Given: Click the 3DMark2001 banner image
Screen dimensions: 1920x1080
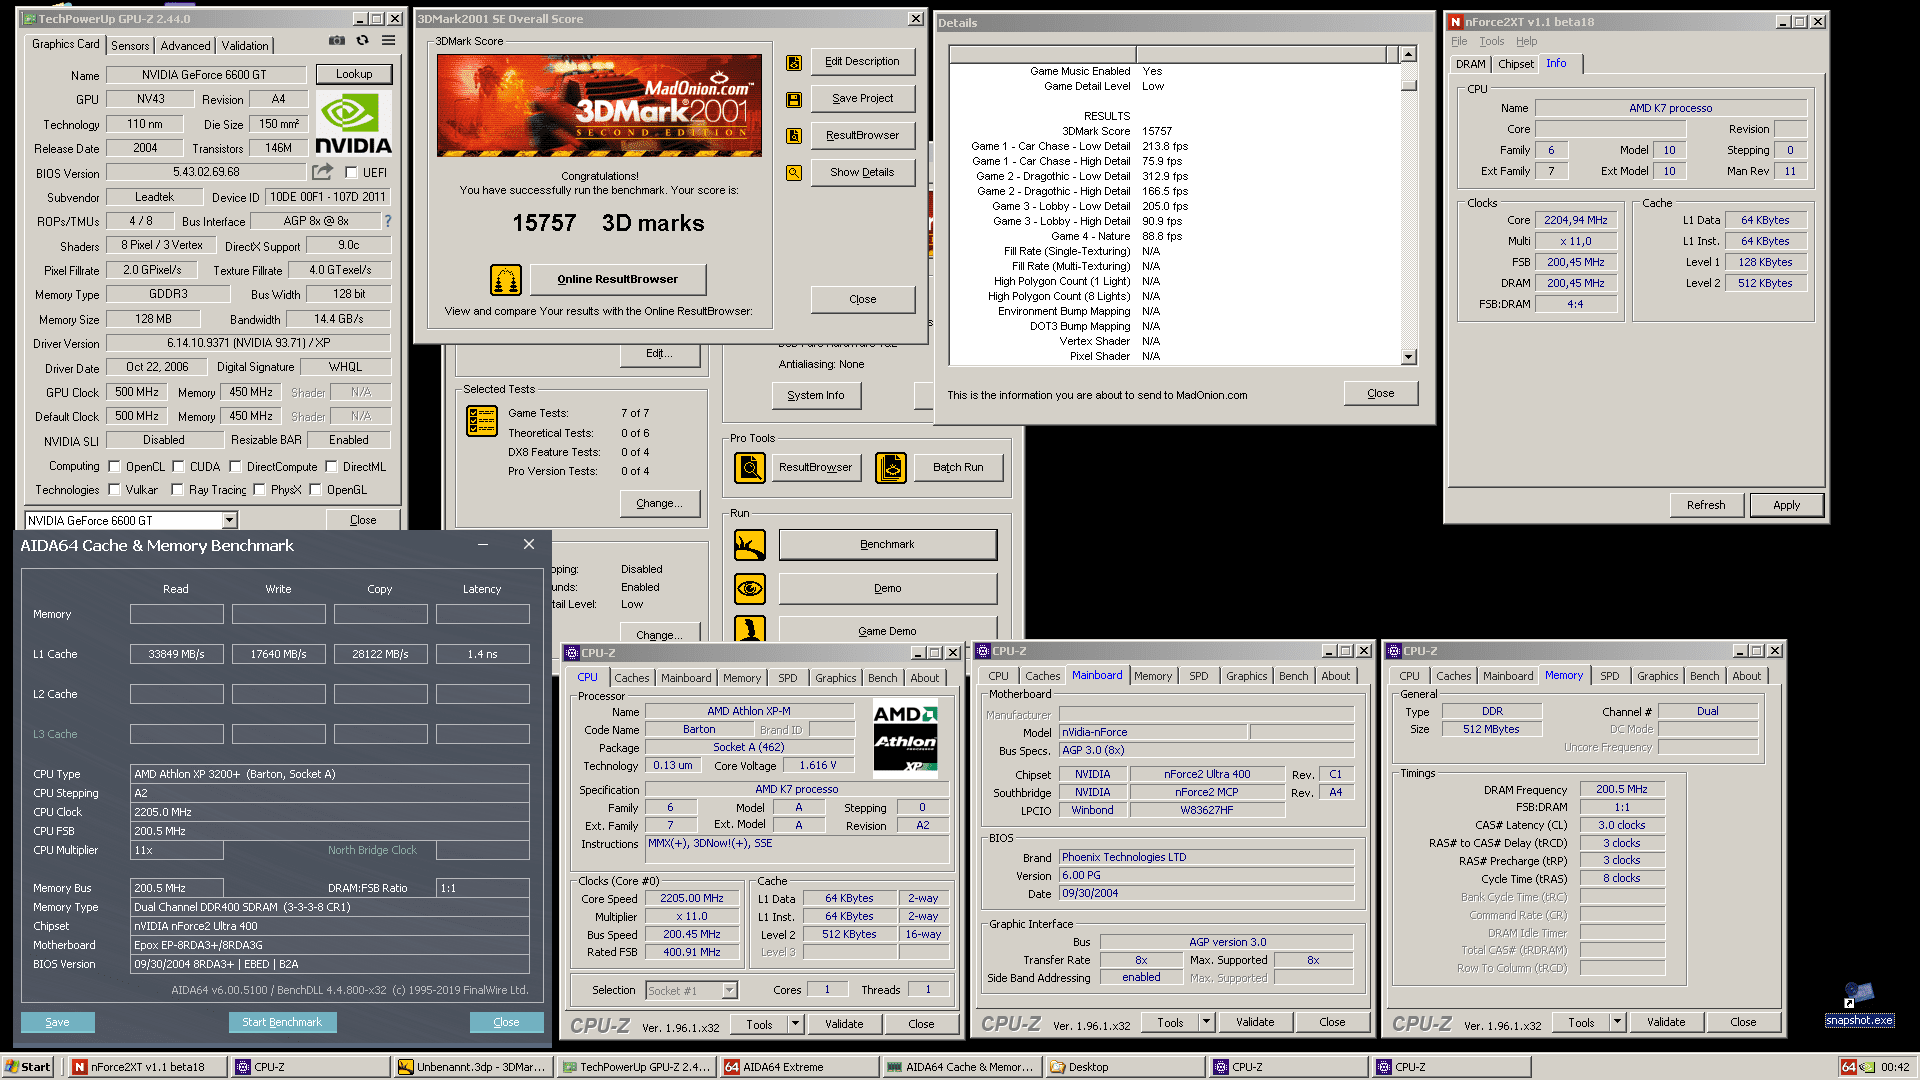Looking at the screenshot, I should 599,105.
